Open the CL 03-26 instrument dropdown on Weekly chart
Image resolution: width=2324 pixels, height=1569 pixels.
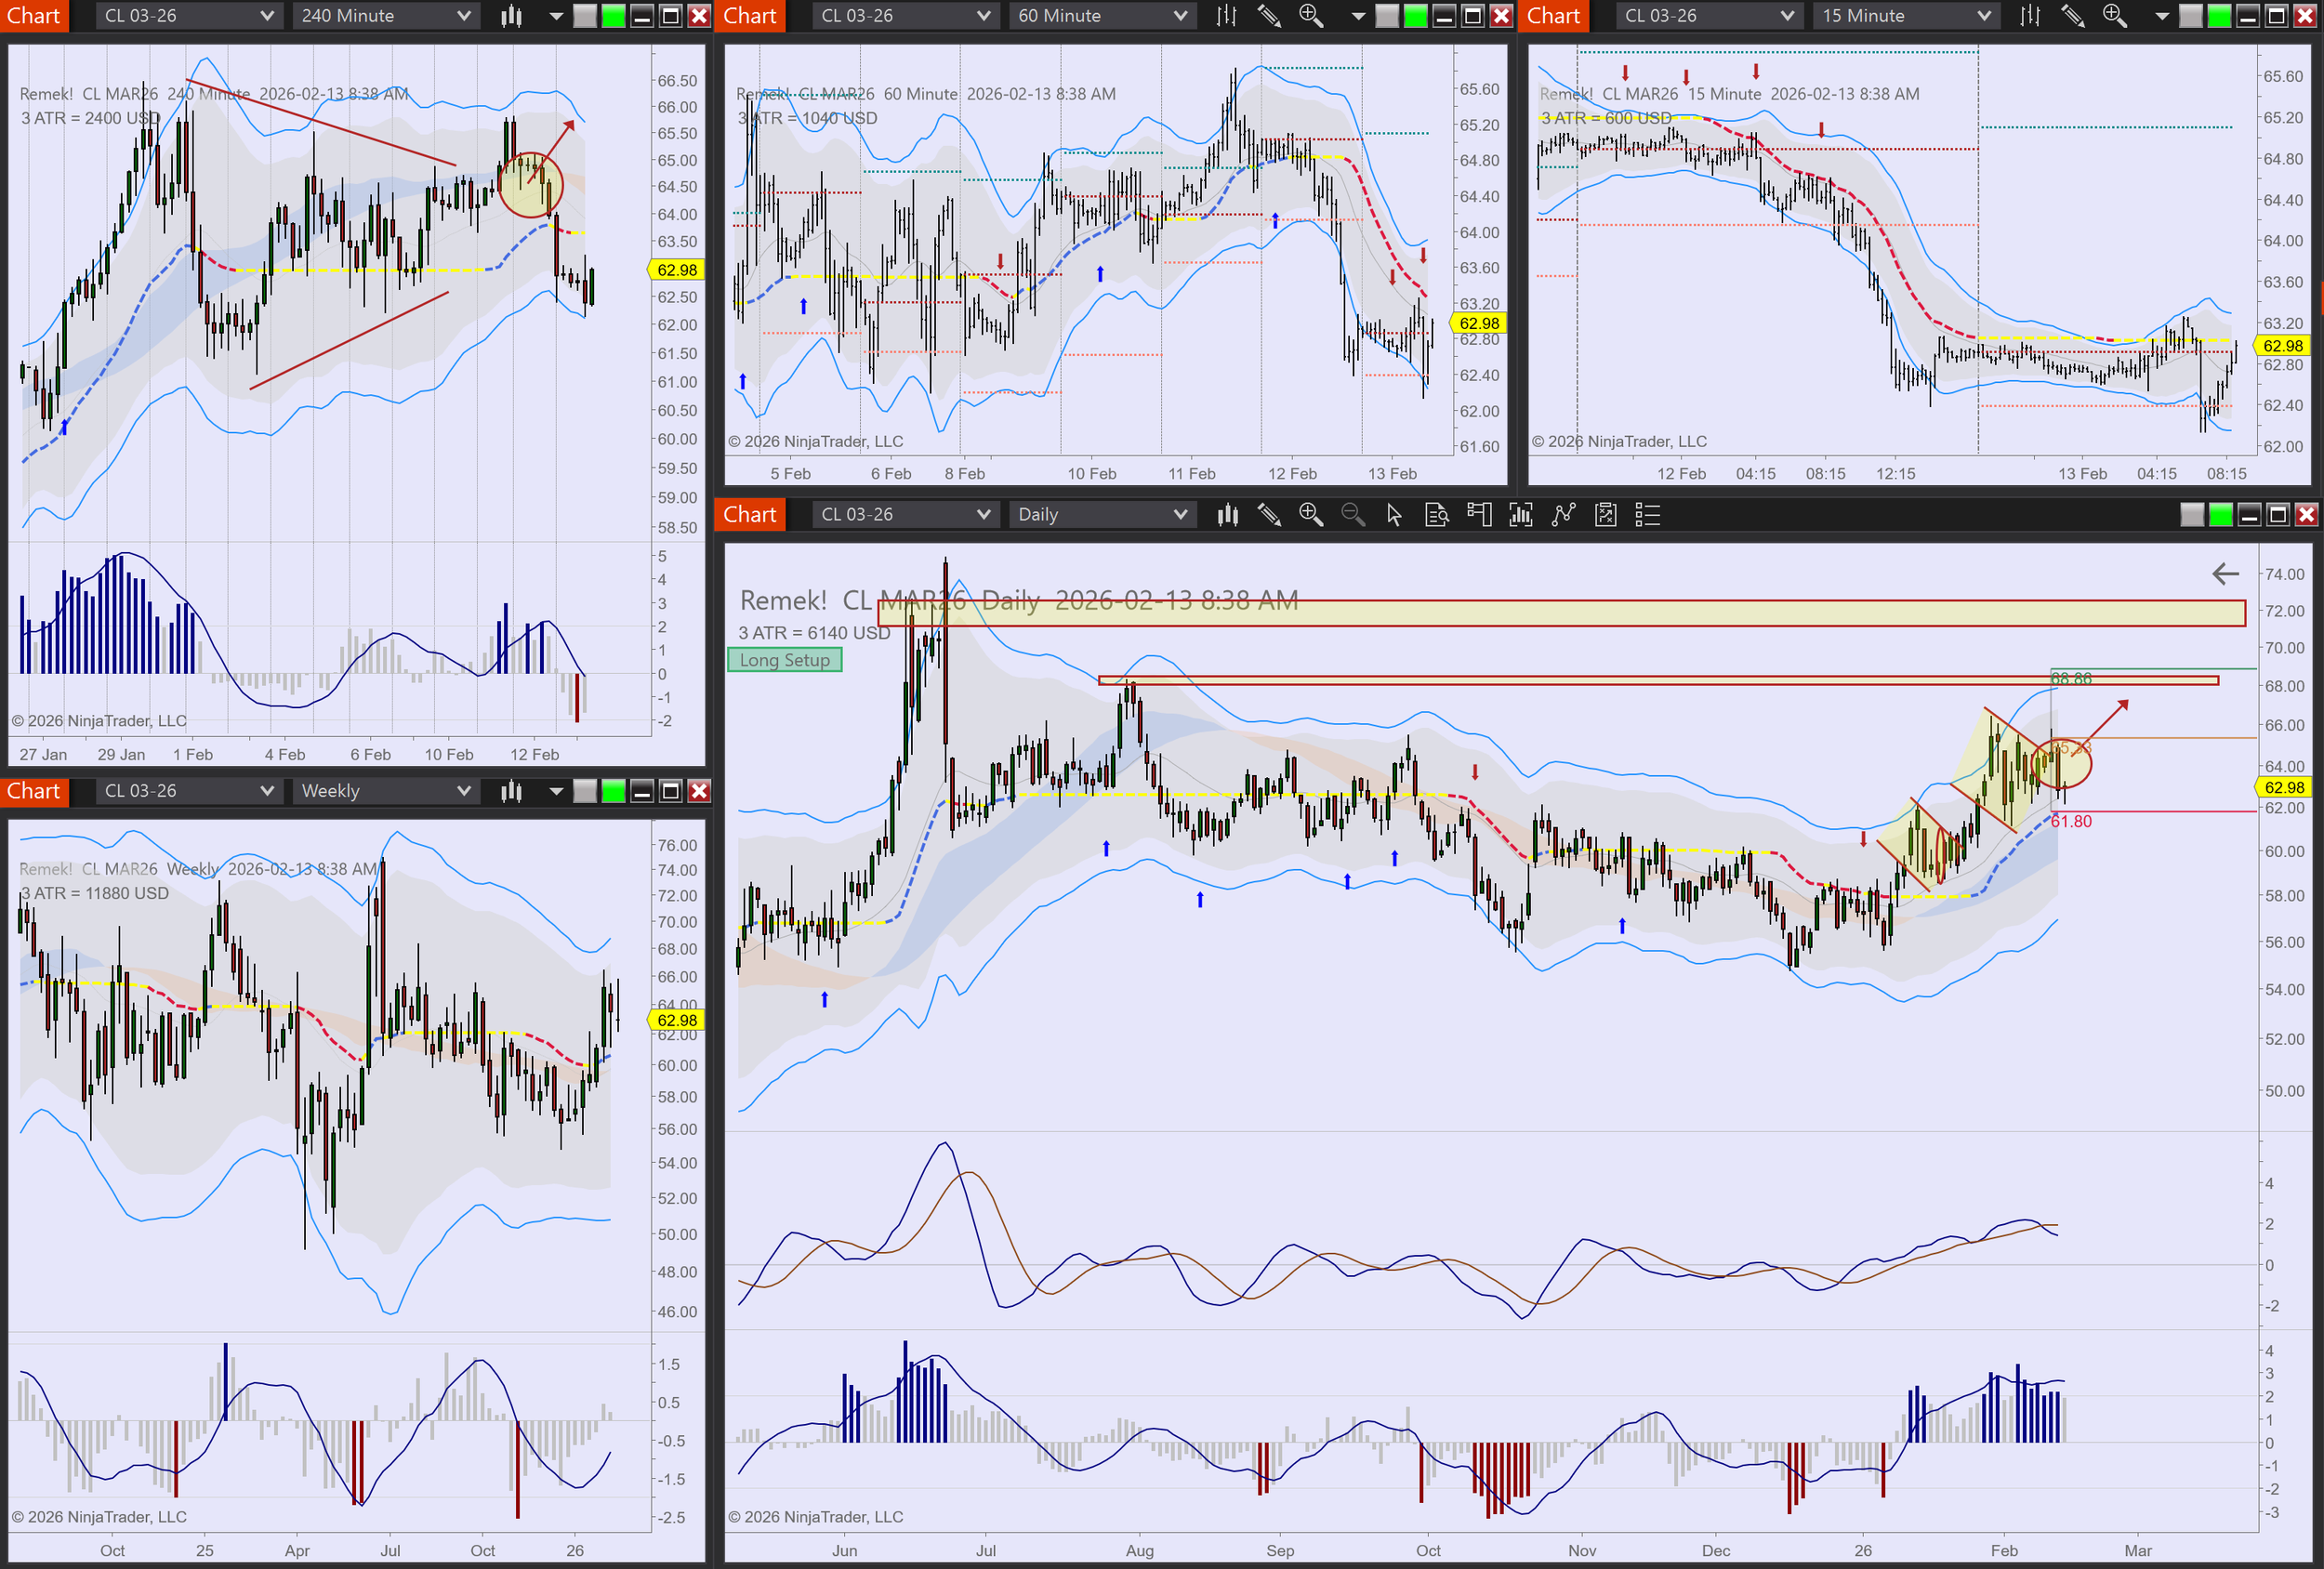[188, 791]
